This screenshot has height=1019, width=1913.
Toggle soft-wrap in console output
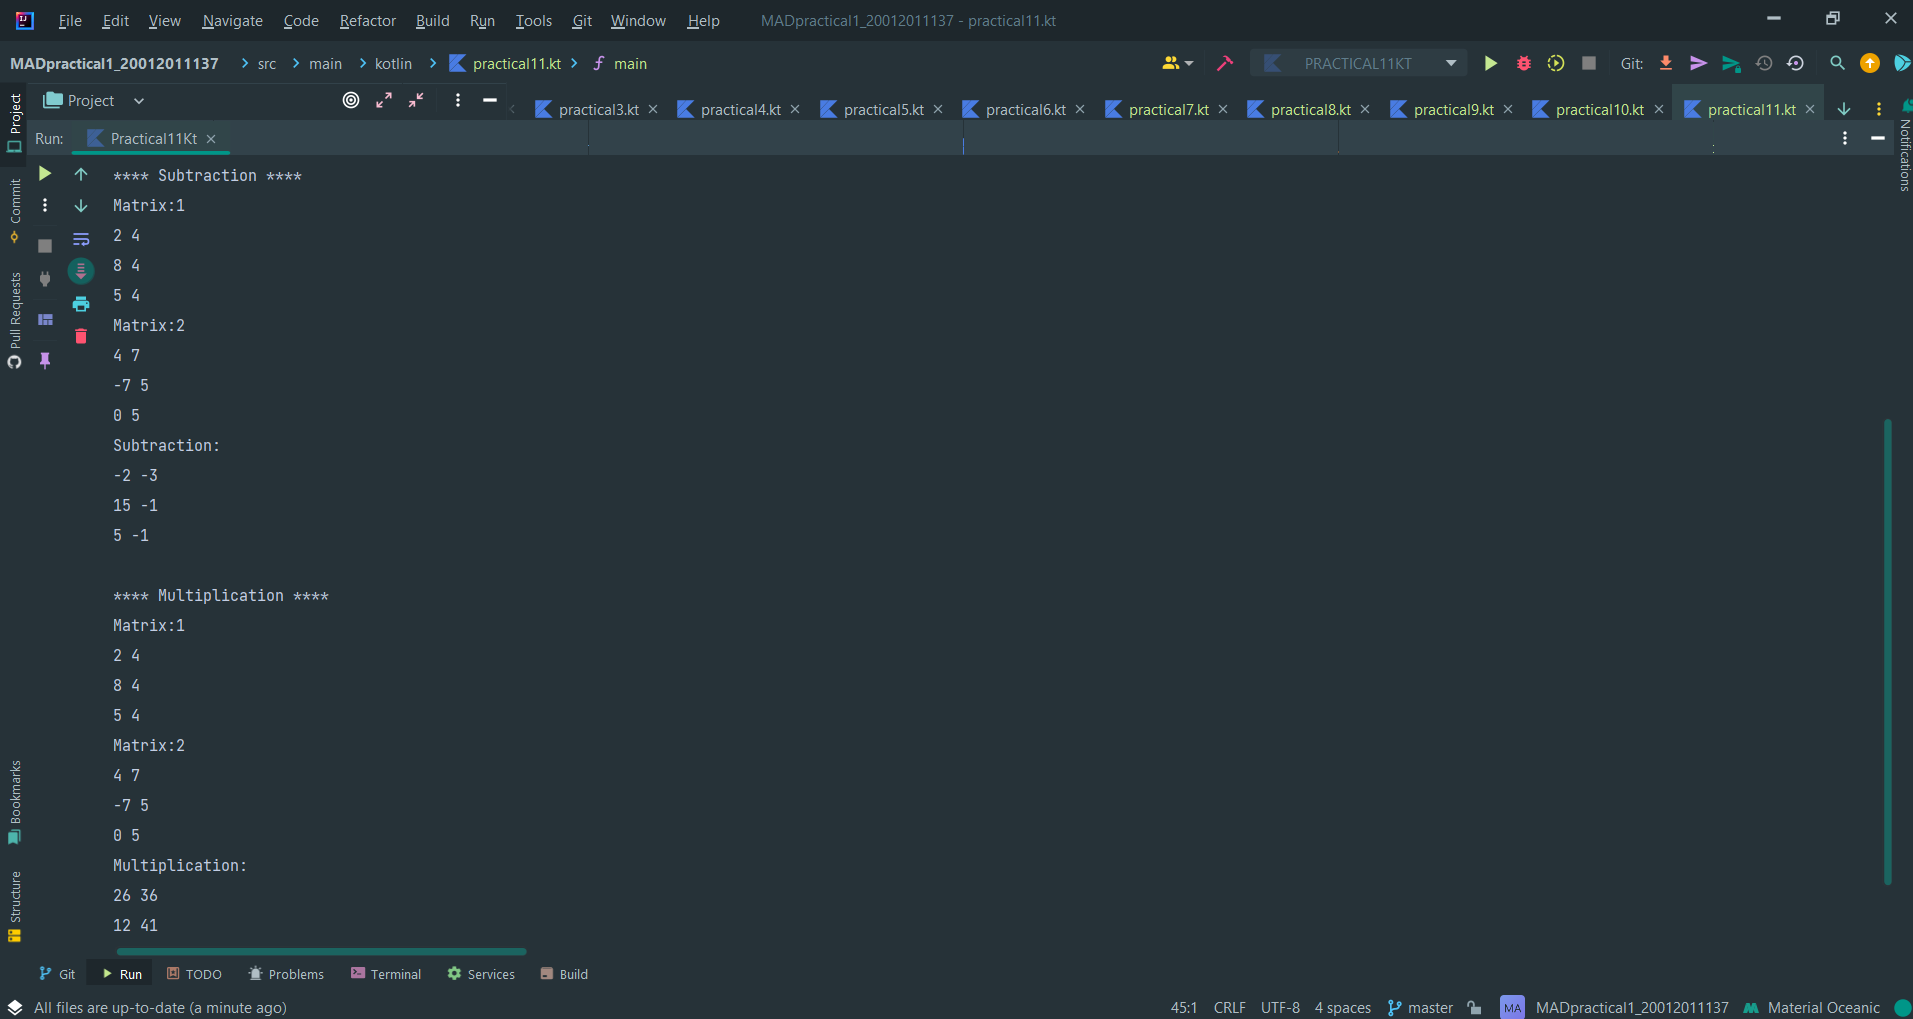81,239
